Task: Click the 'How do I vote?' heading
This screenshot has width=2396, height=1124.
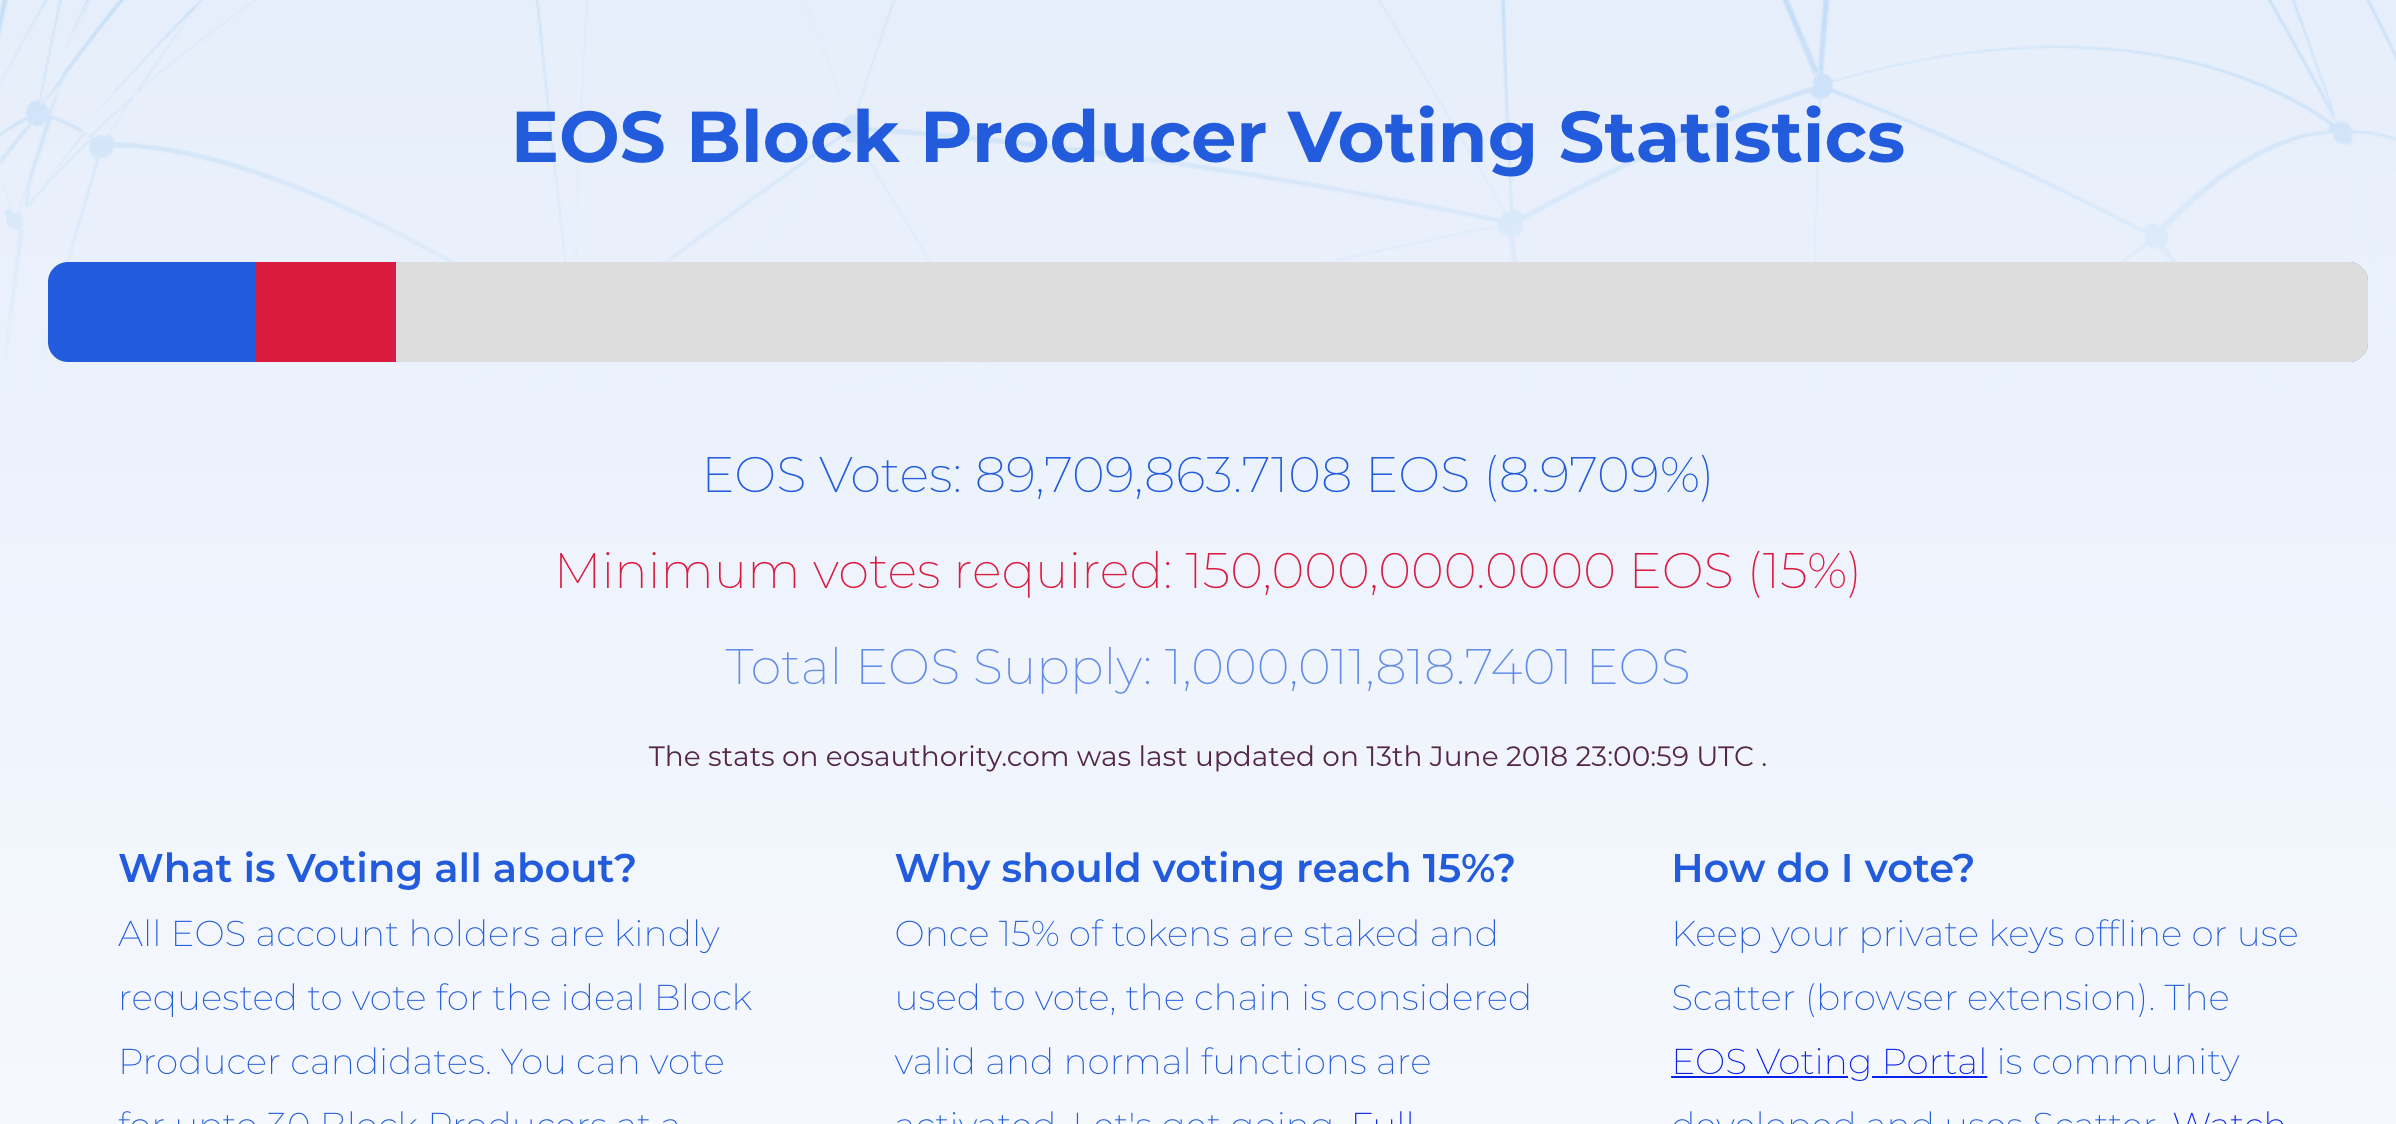Action: pyautogui.click(x=1822, y=868)
